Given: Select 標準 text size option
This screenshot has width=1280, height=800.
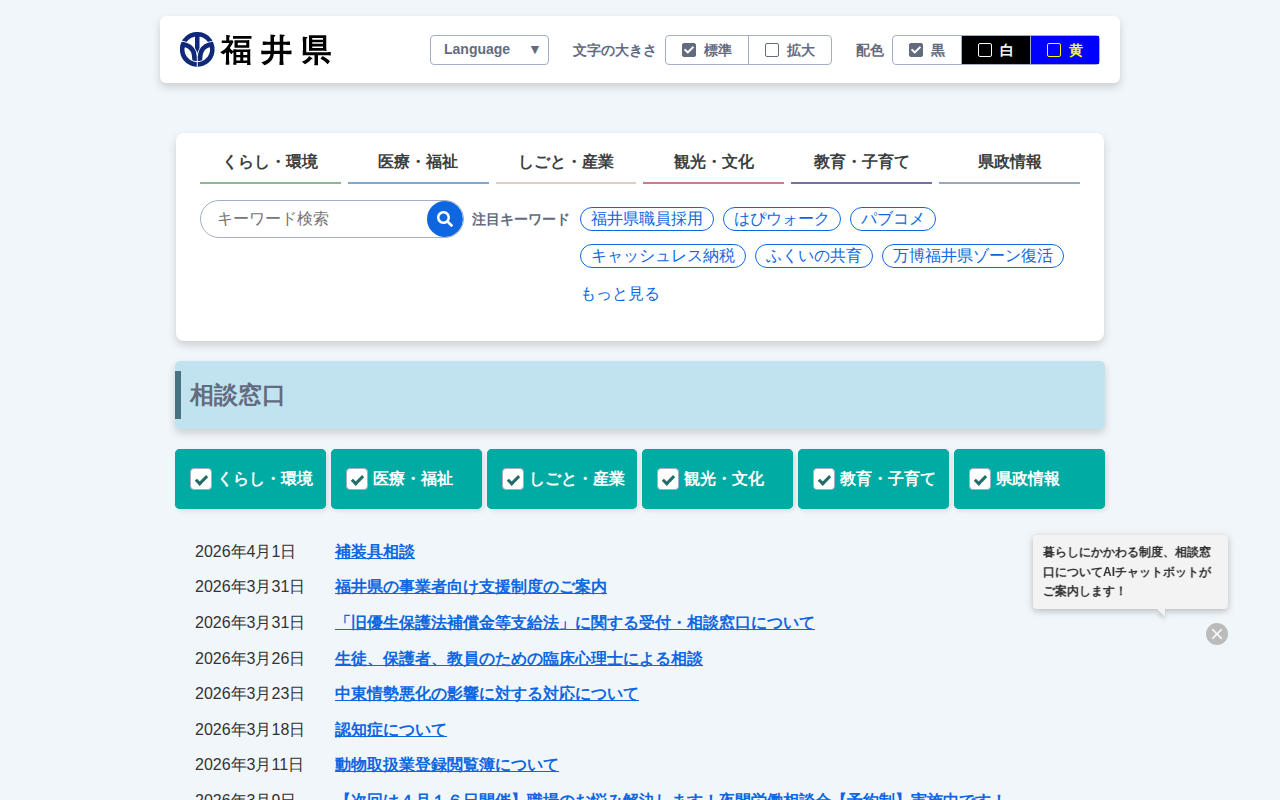Looking at the screenshot, I should (707, 50).
